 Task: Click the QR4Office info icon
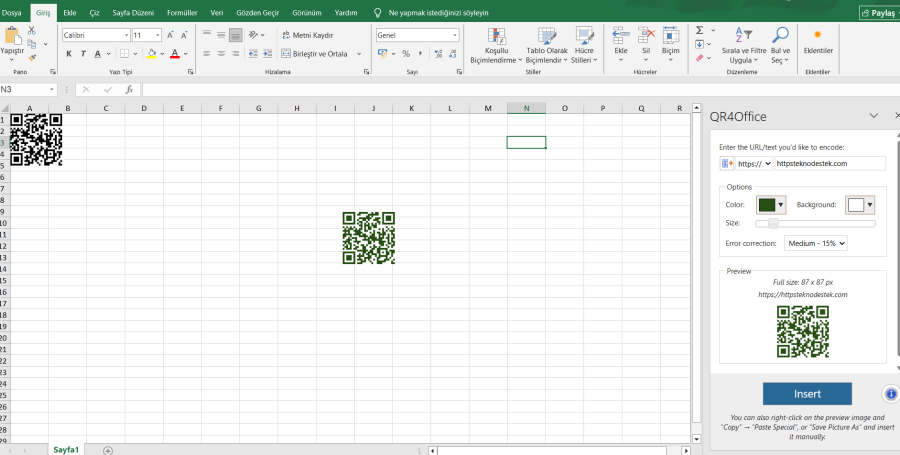(x=891, y=394)
